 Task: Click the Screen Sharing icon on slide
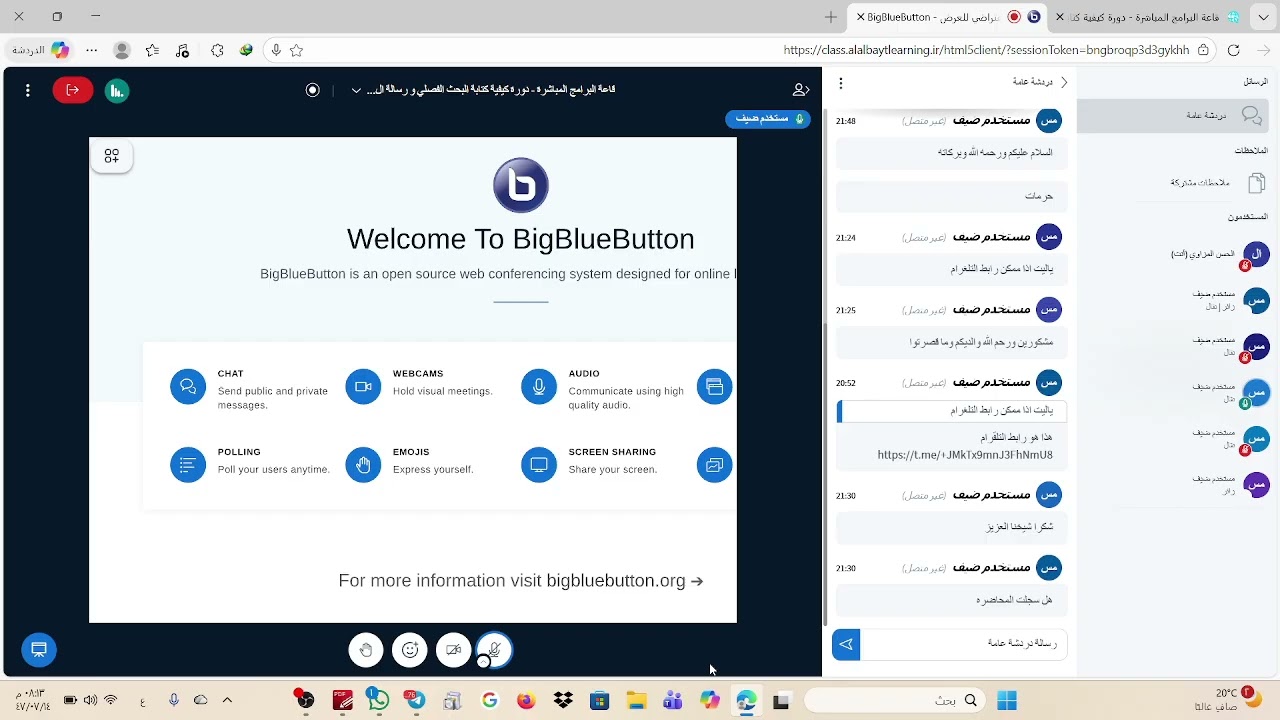point(539,465)
